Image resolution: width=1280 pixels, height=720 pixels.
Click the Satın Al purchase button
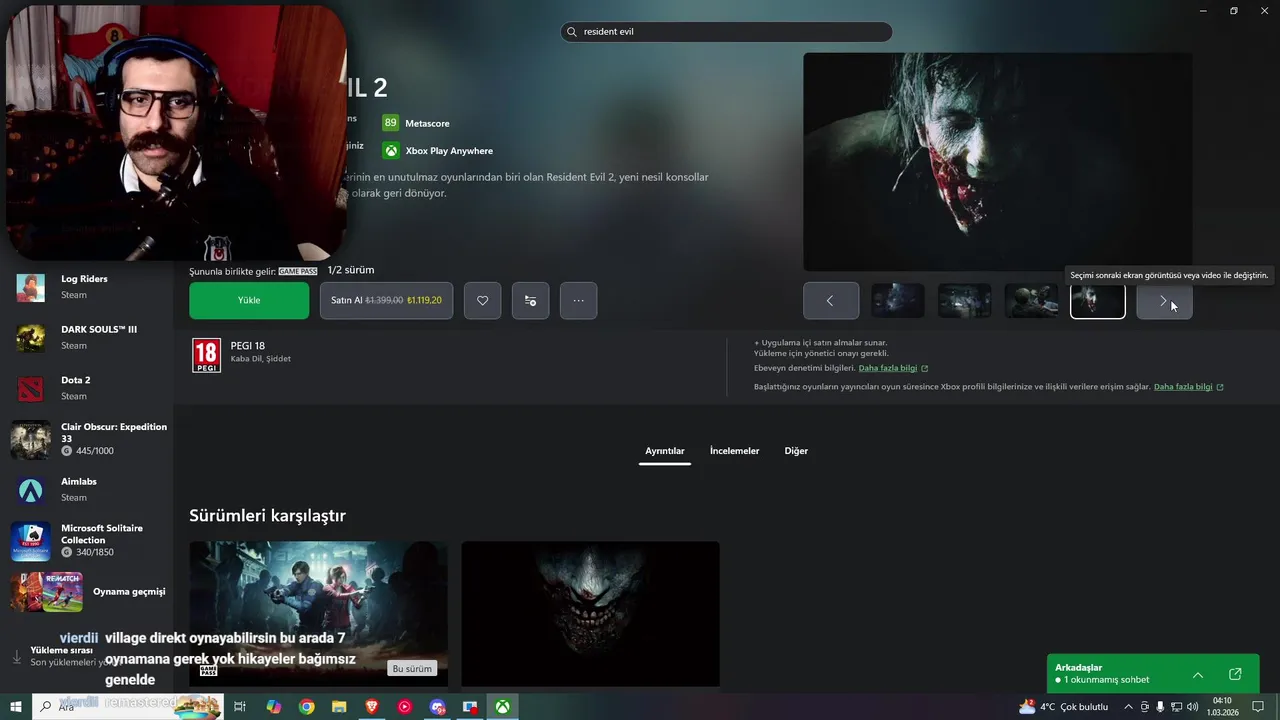click(x=386, y=300)
